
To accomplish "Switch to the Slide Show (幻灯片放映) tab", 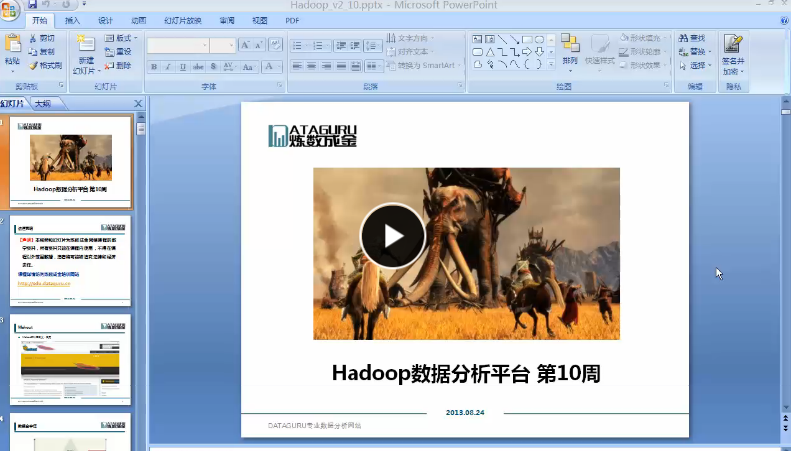I will (x=183, y=21).
